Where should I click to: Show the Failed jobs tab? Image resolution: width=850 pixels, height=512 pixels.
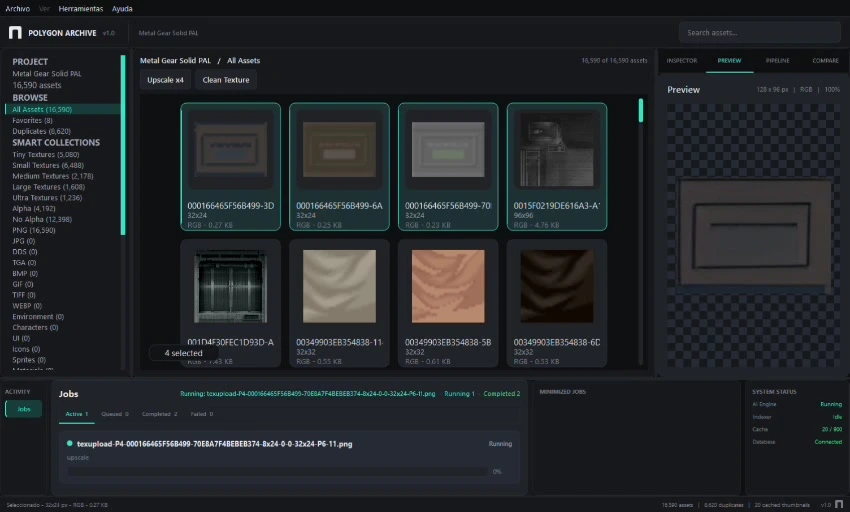(202, 414)
